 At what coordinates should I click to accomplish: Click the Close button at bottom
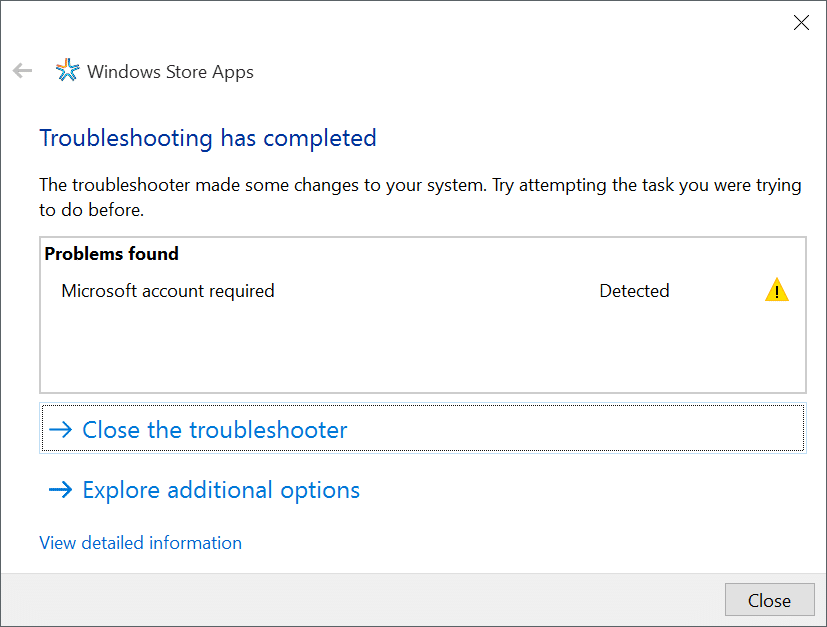[770, 600]
